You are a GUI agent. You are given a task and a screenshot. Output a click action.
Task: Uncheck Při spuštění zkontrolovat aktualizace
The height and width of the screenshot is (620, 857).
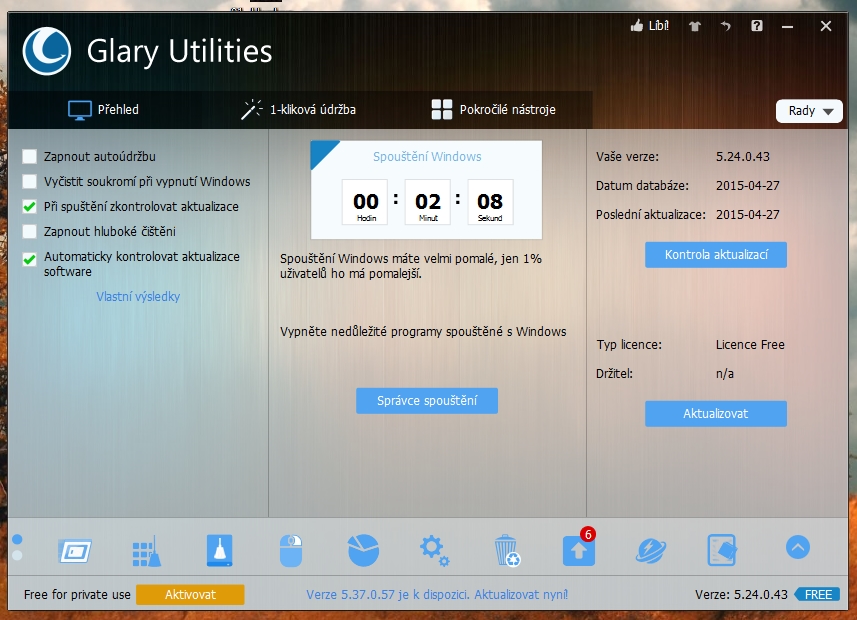30,207
